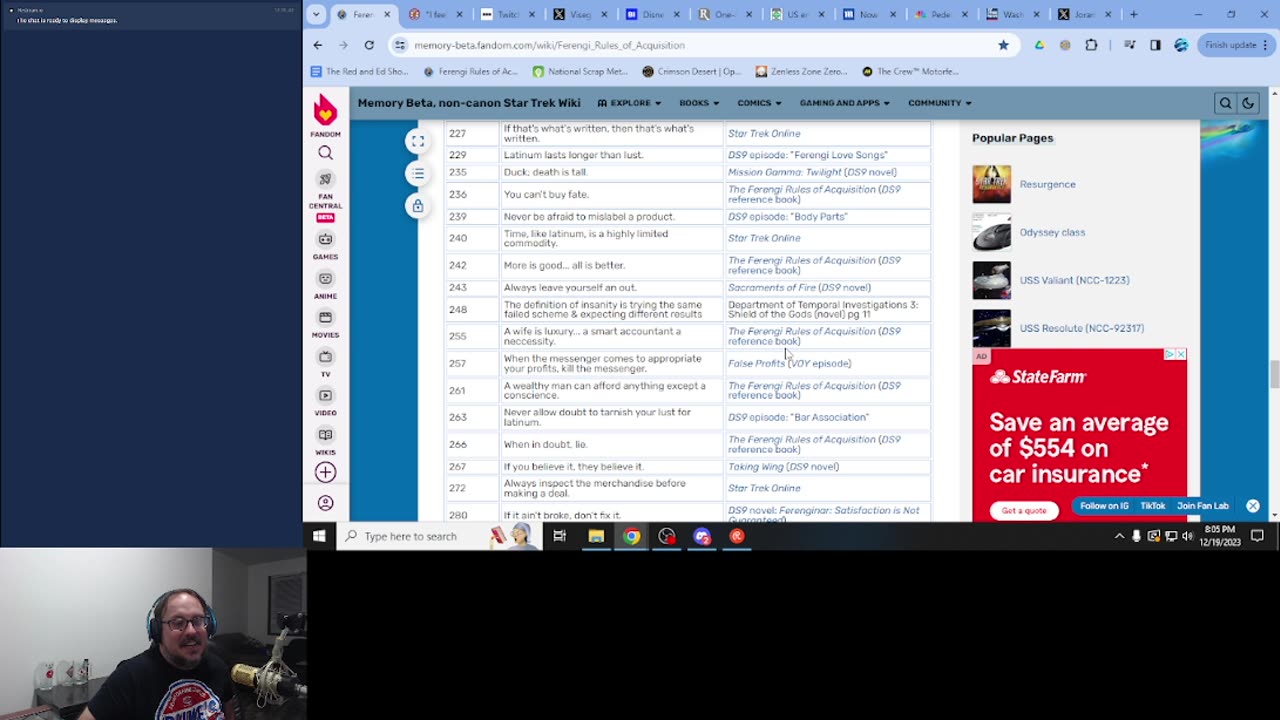Open Google Drive extension icon
The height and width of the screenshot is (720, 1280).
[x=1040, y=45]
